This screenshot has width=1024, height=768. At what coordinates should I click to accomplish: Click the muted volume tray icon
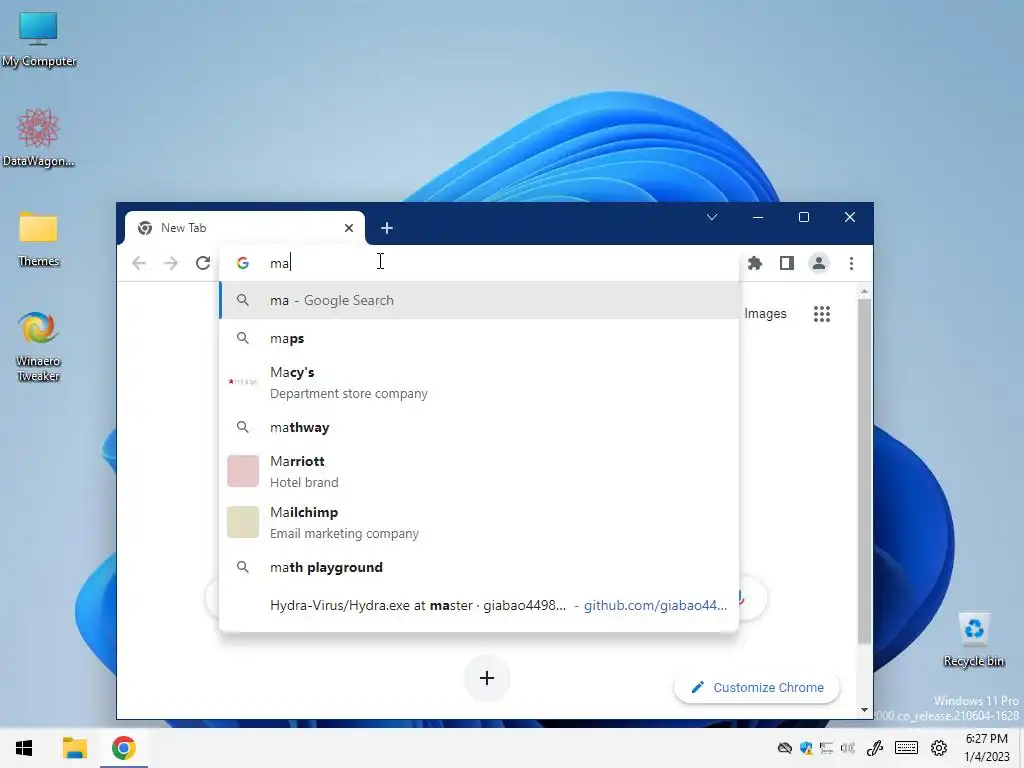tap(848, 748)
